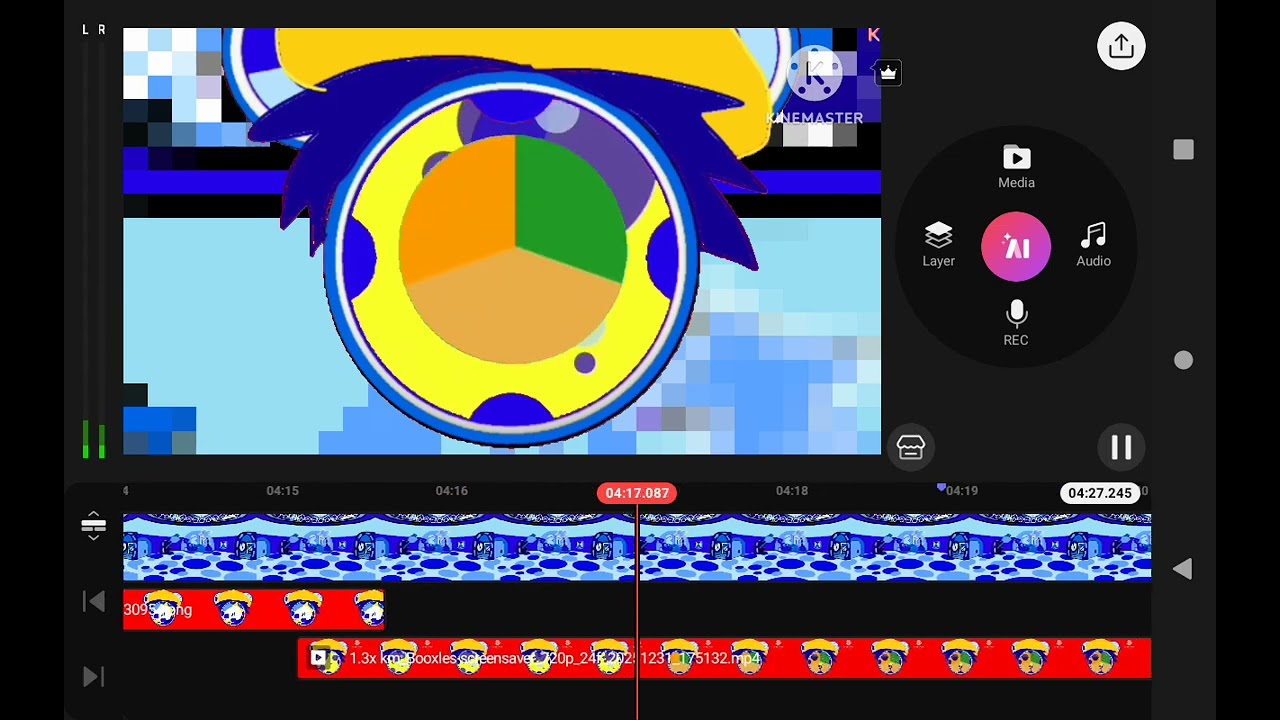Select the 3095 png layer clip
This screenshot has height=720, width=1280.
pos(253,610)
